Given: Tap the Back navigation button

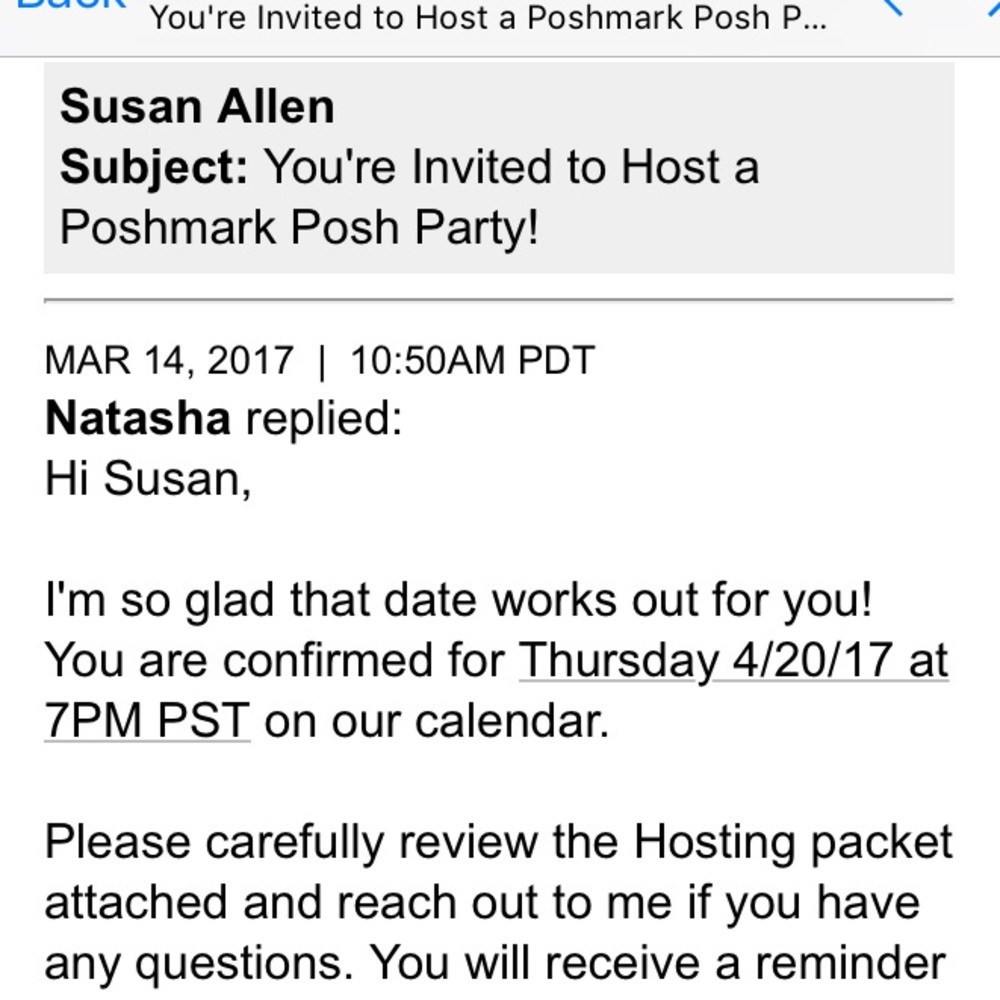Looking at the screenshot, I should (x=70, y=5).
